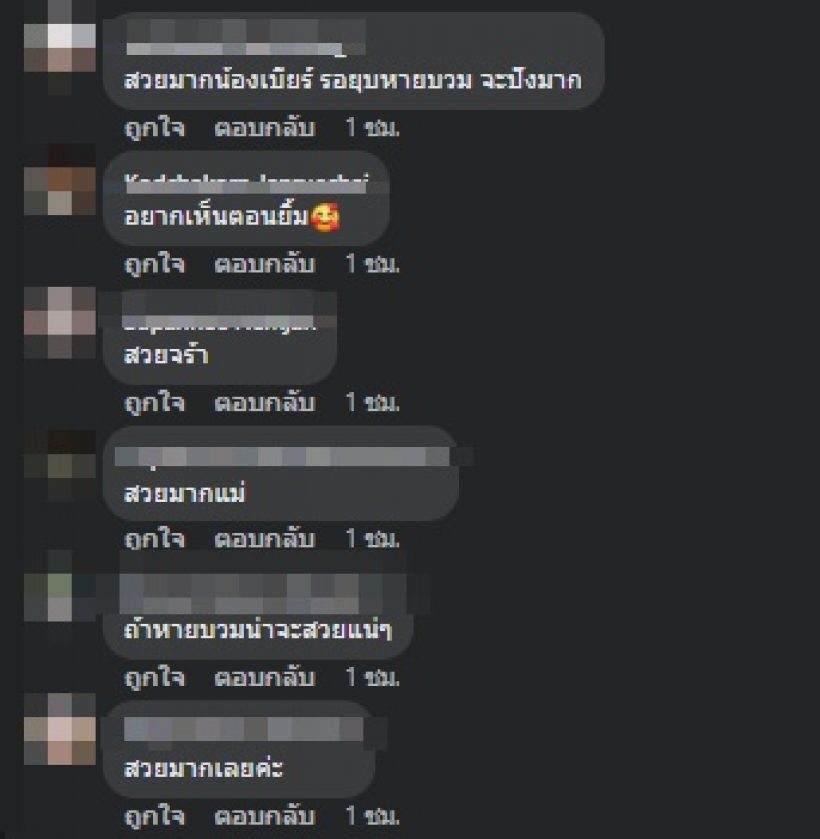Reply to 'สวยมากน้องเบียร์' comment via ตอบกลับ
Screen dimensions: 820x839
click(x=264, y=128)
